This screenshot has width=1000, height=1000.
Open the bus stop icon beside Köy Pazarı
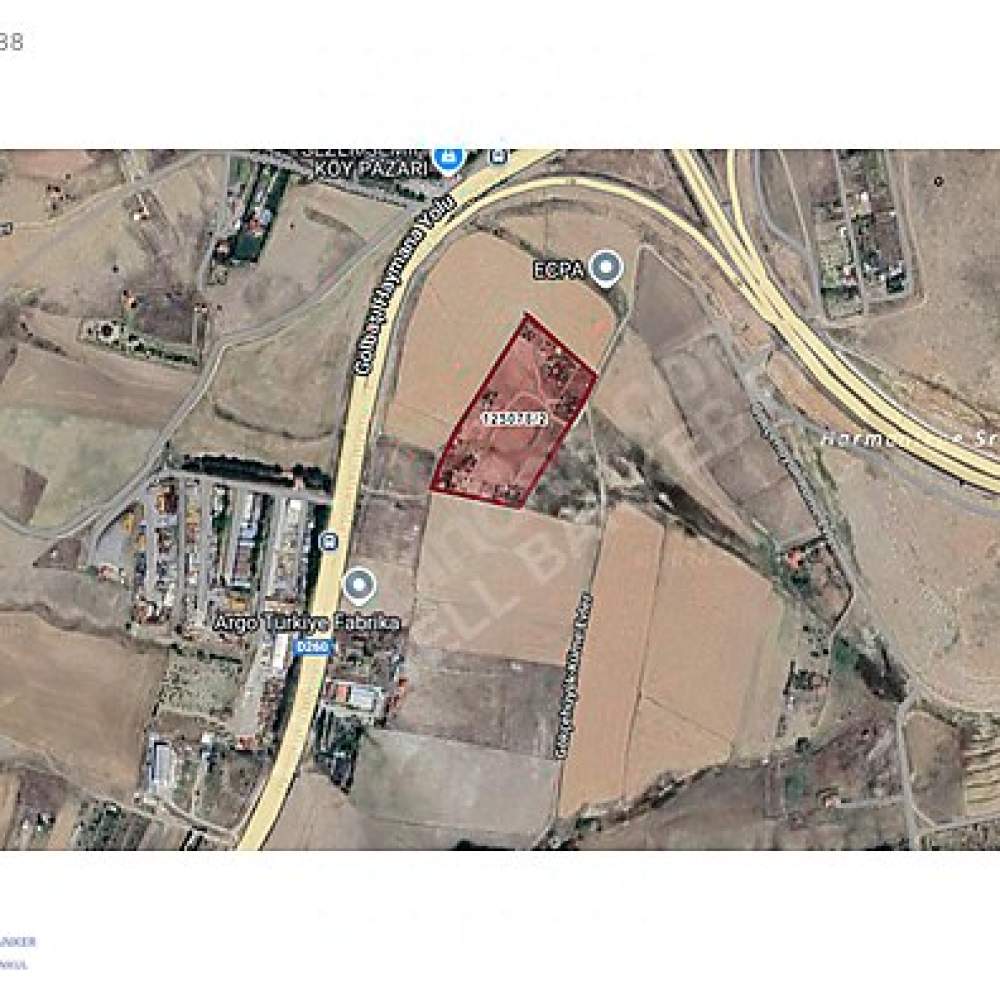499,155
